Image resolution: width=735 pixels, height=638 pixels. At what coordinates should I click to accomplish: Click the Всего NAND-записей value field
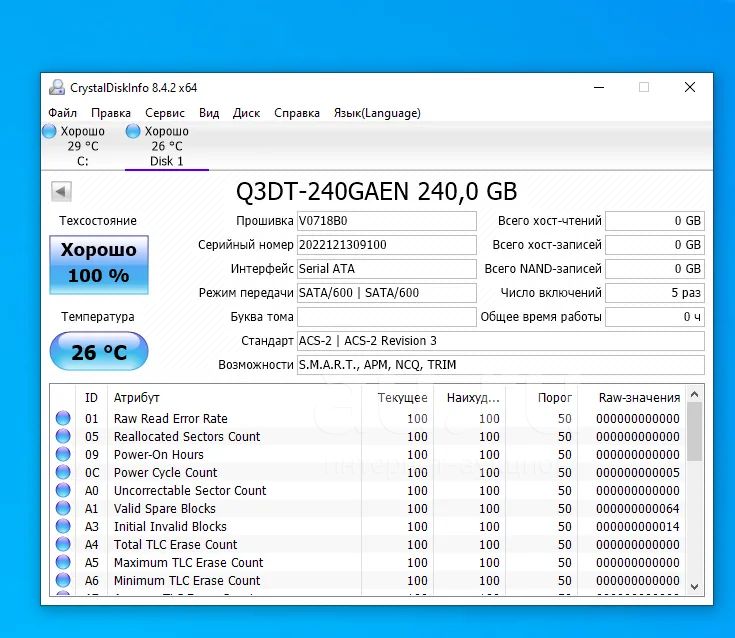pos(655,269)
